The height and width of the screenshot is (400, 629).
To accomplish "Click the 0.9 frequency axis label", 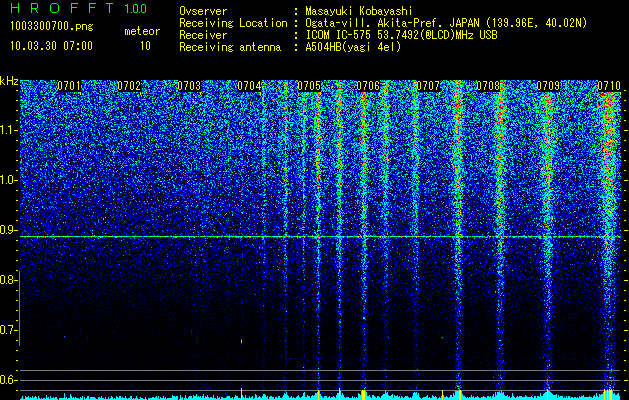I will pos(8,230).
